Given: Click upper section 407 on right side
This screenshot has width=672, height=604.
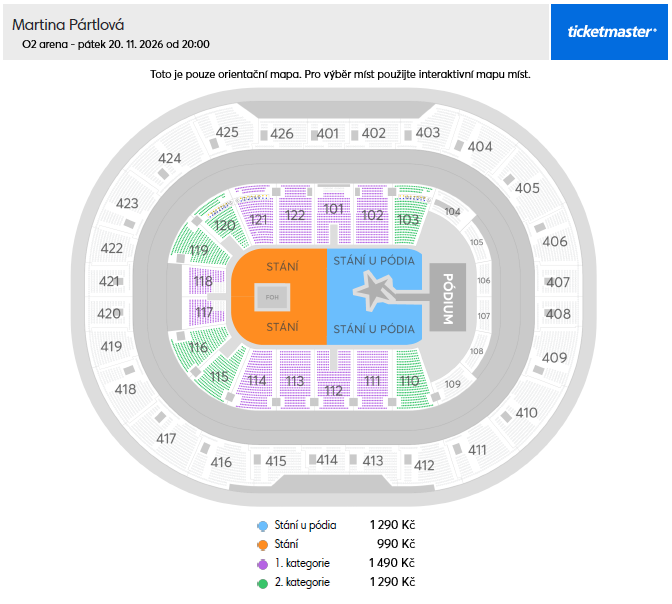Looking at the screenshot, I should point(558,282).
